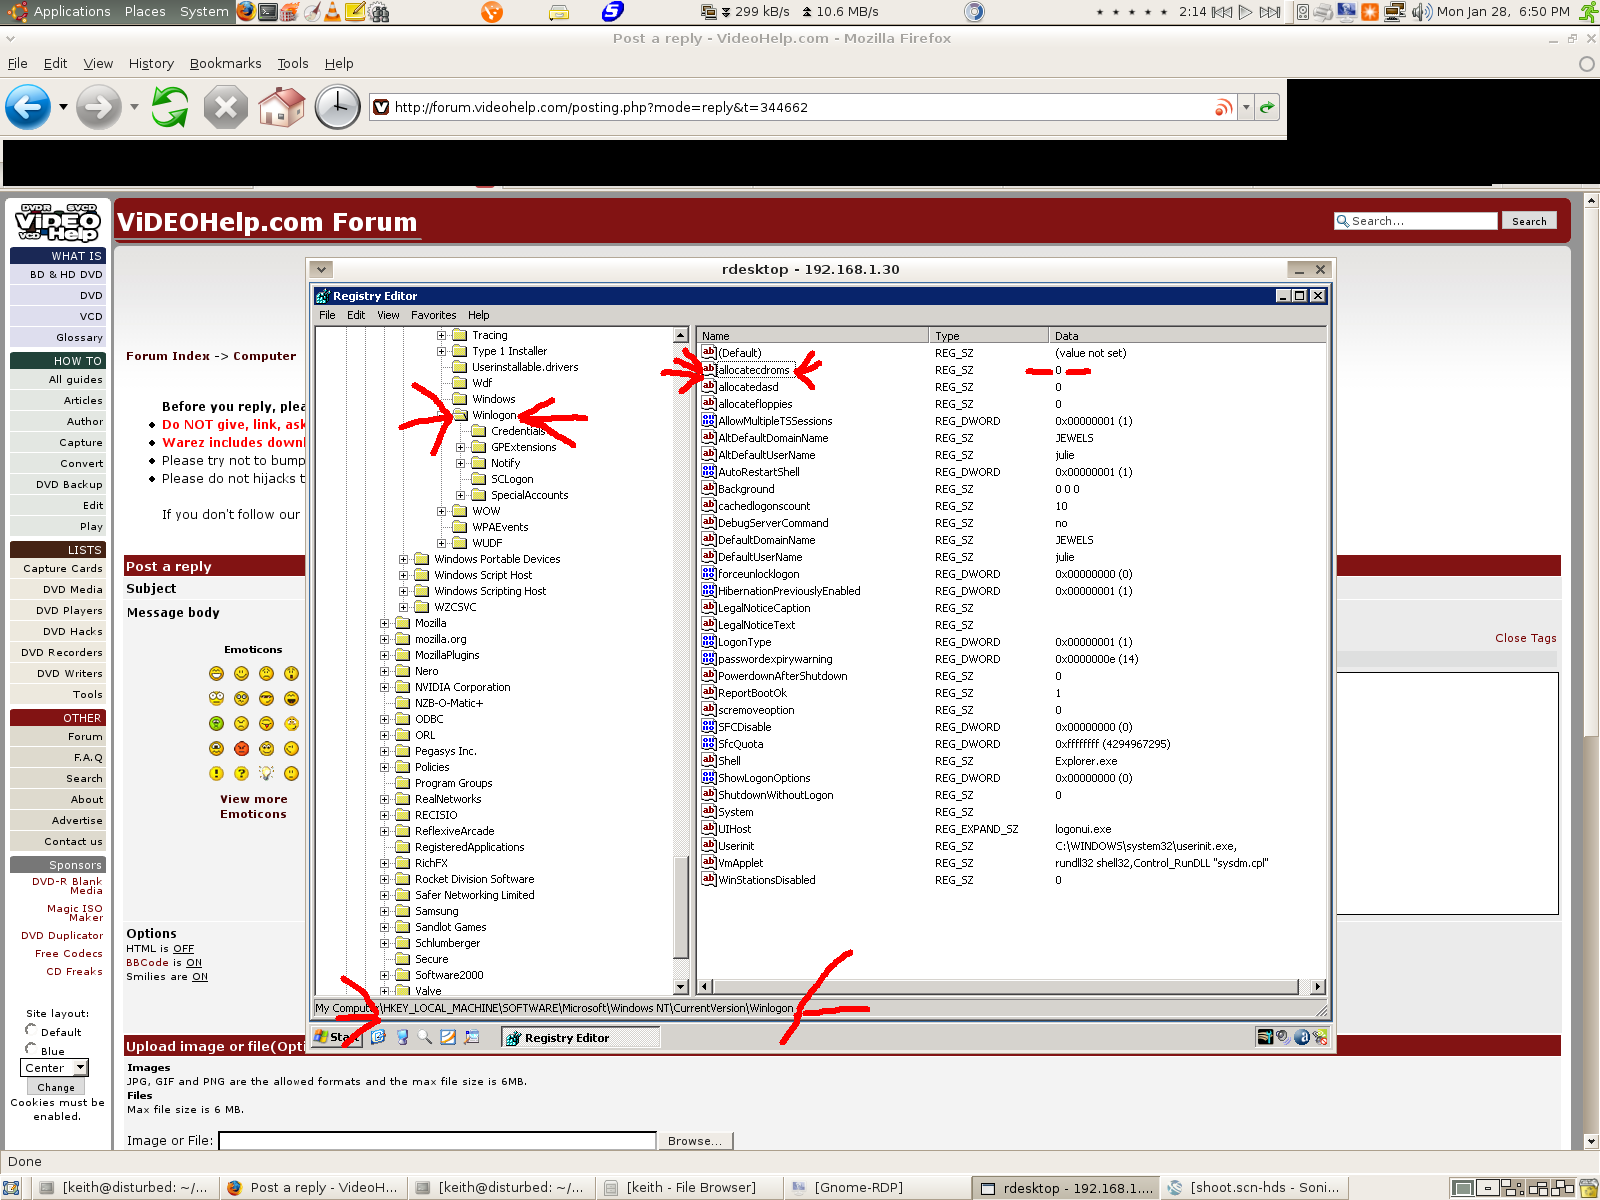Open Registry Editor File menu

[x=327, y=315]
